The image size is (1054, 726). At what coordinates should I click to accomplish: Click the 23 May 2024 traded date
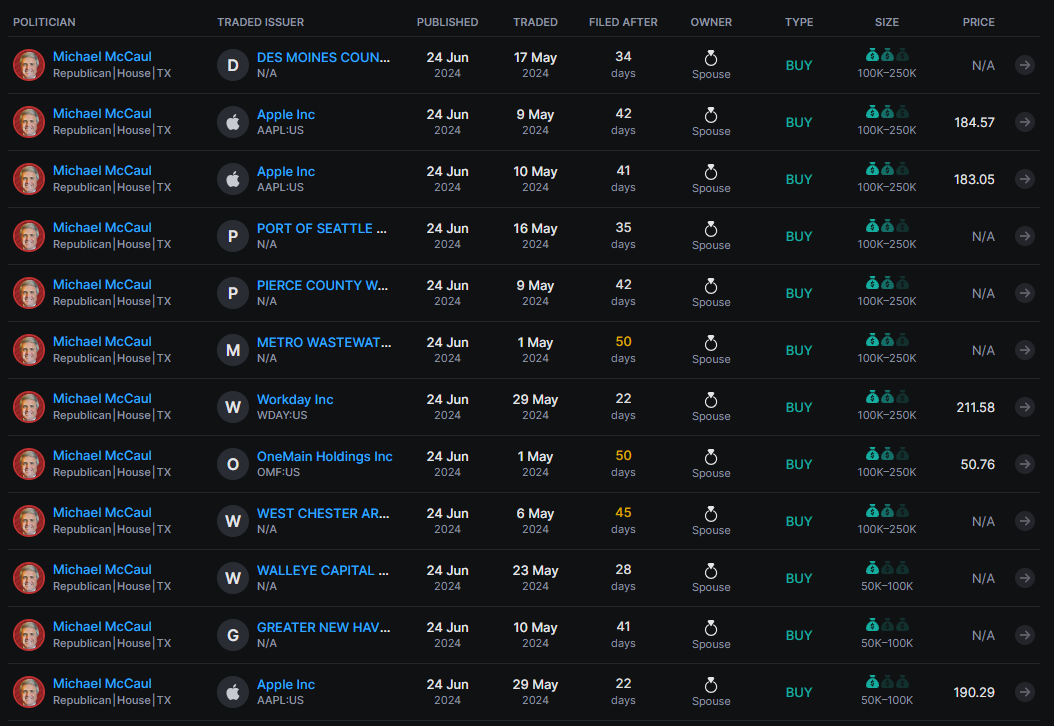(x=536, y=578)
